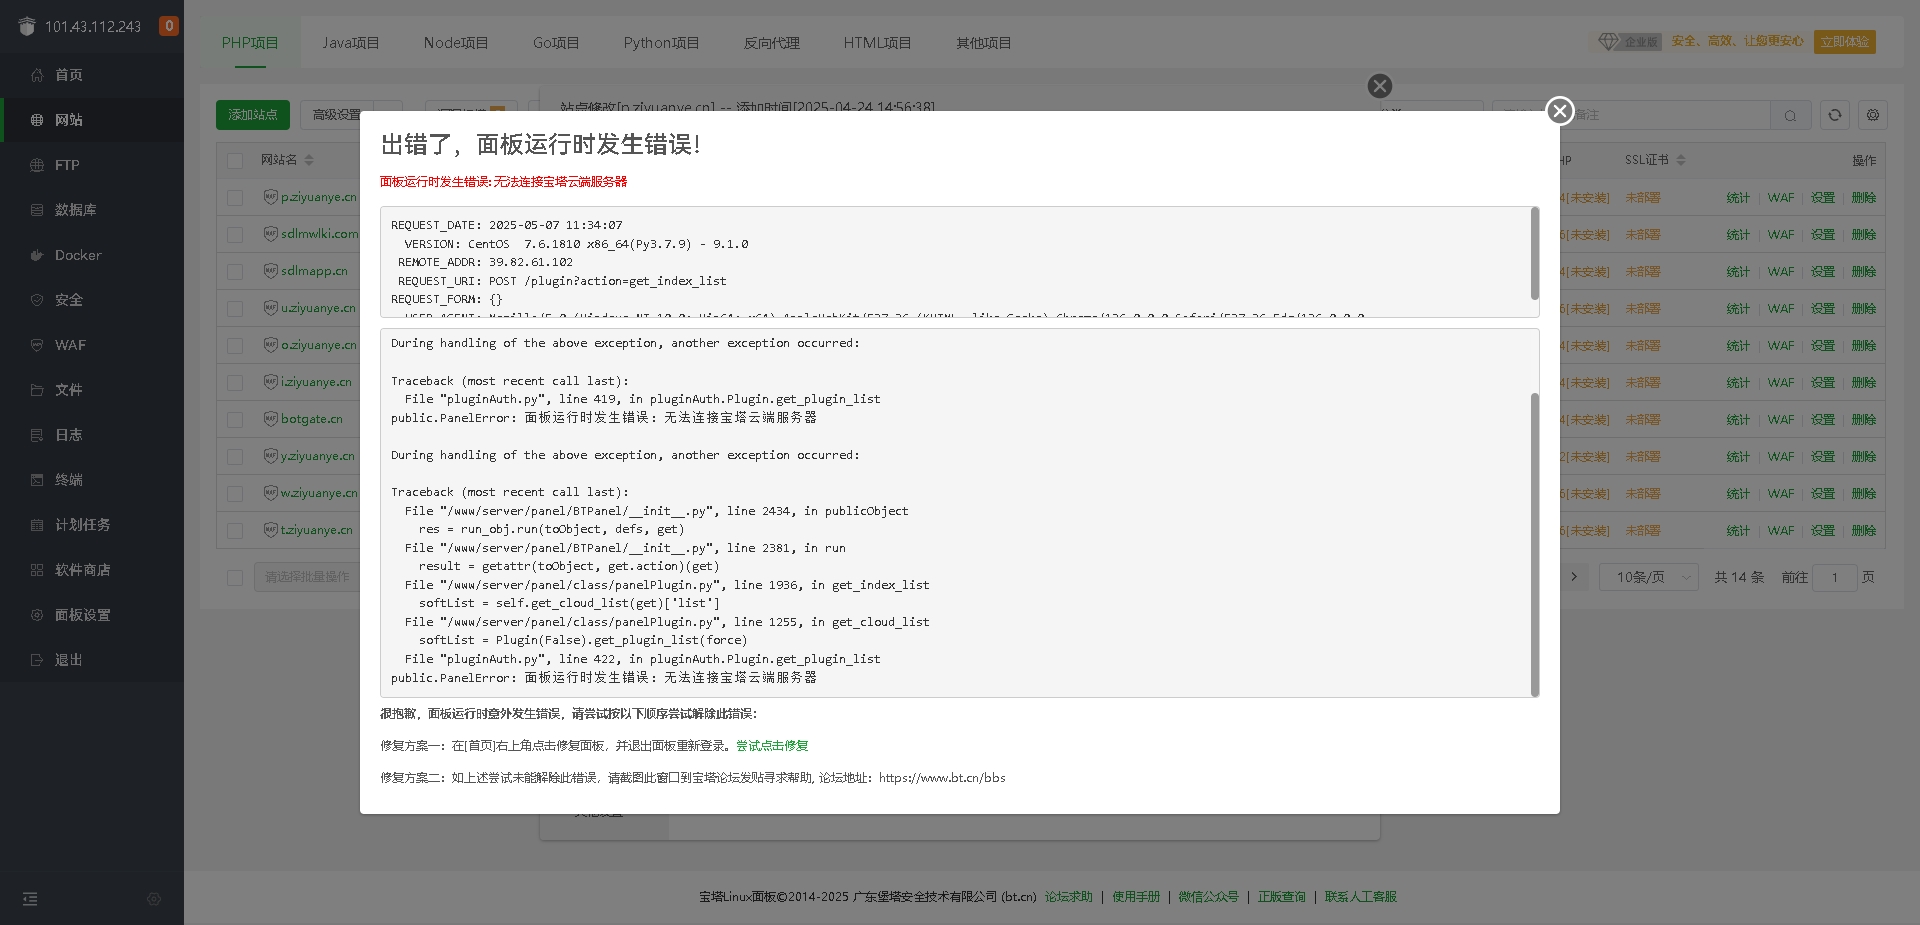Click the next page arrow in pagination
The width and height of the screenshot is (1920, 925).
(1574, 577)
